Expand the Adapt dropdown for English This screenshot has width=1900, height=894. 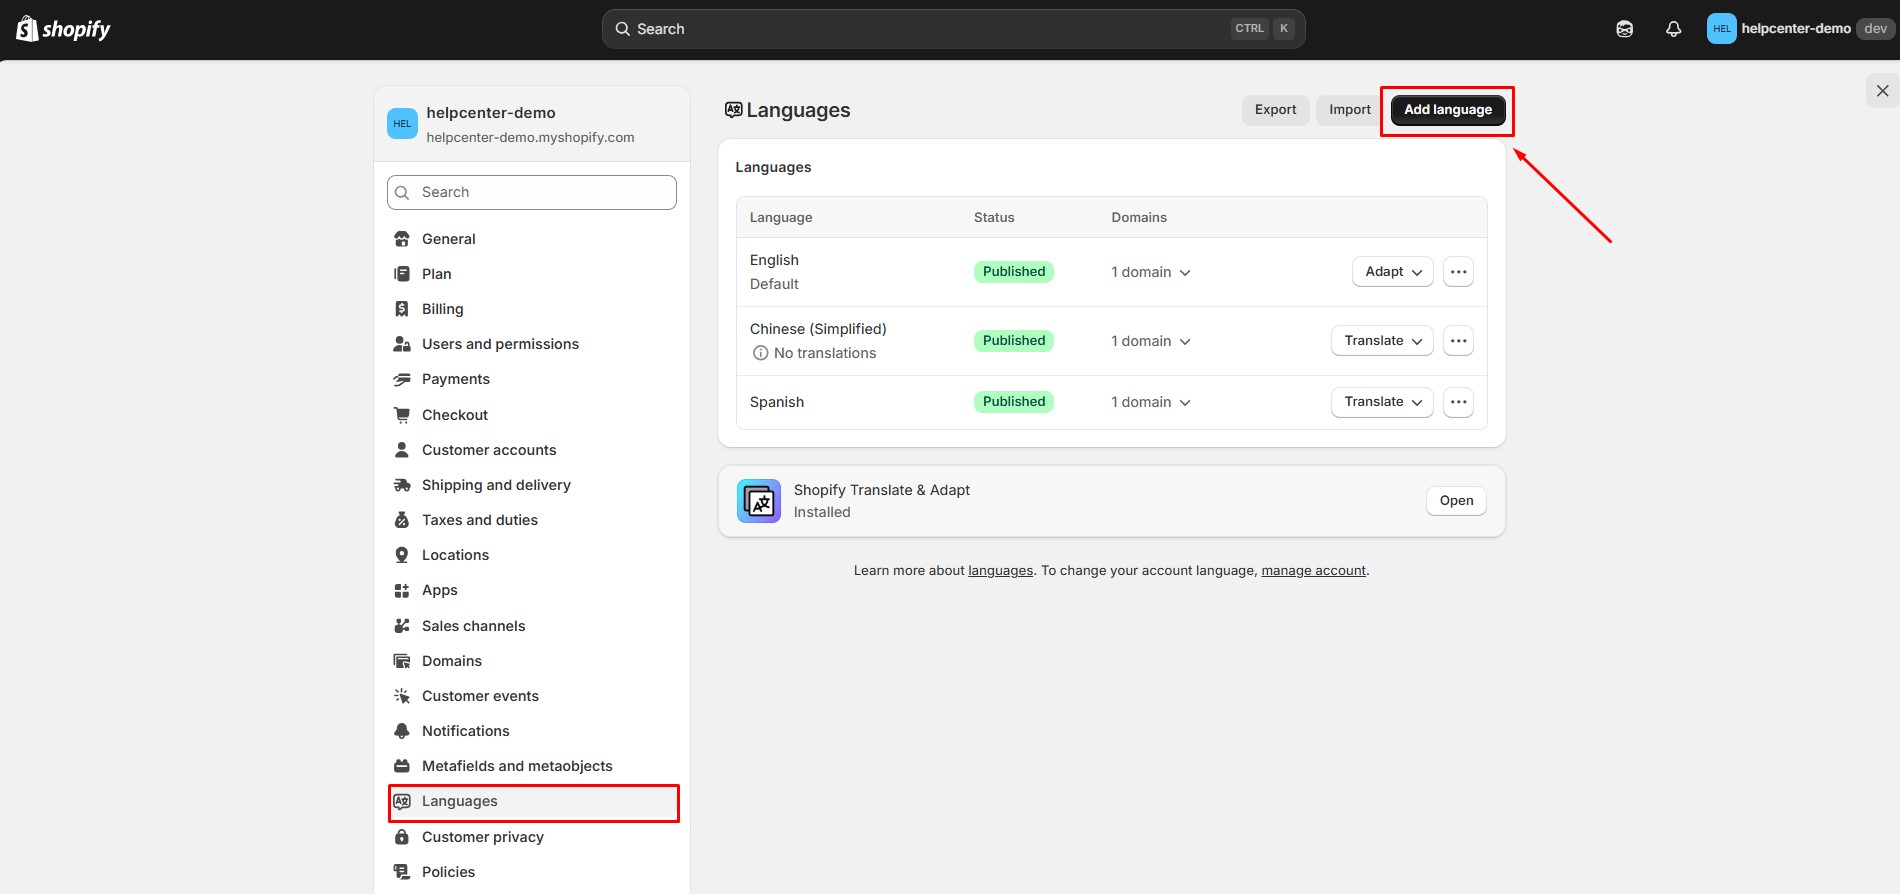(x=1392, y=272)
